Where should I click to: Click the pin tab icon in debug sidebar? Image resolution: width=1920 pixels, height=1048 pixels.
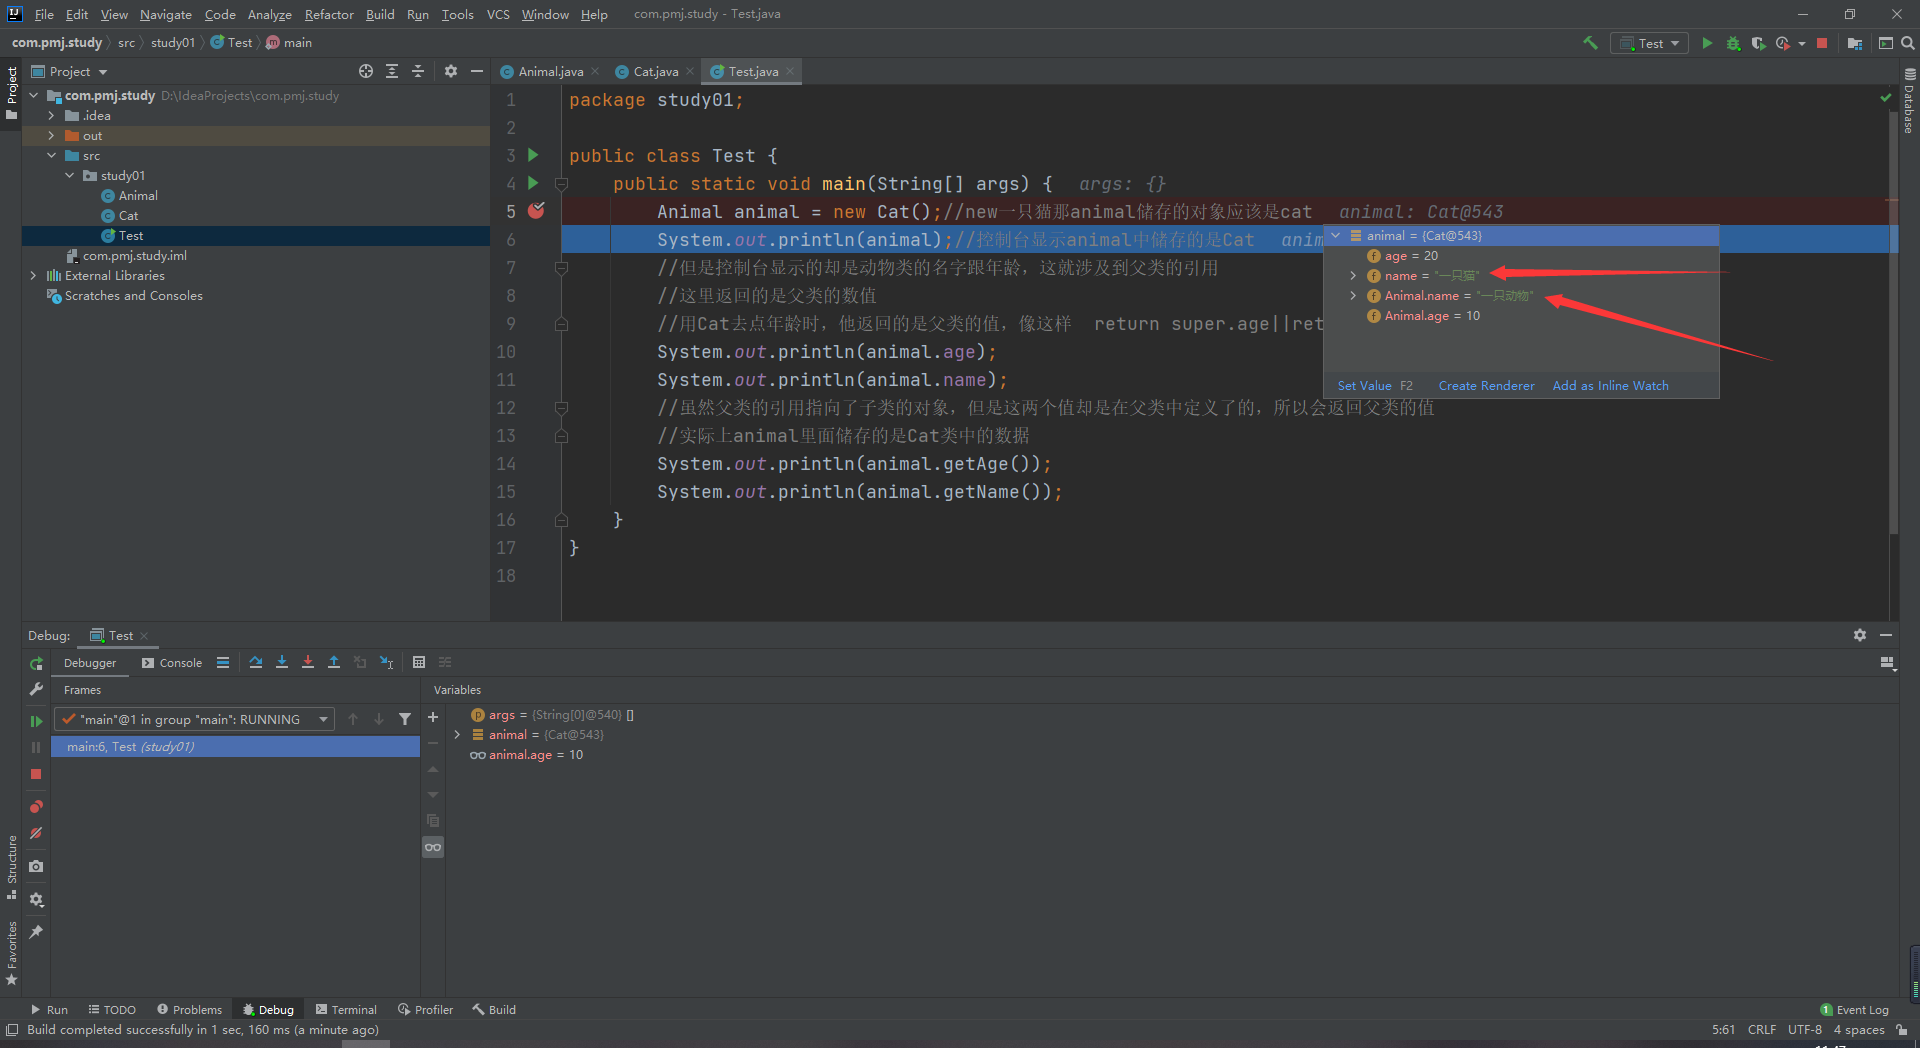click(x=36, y=931)
